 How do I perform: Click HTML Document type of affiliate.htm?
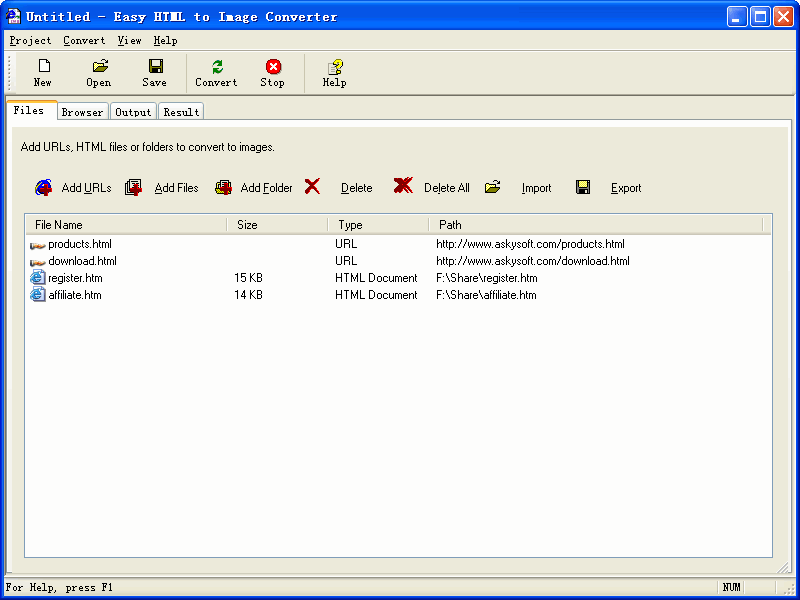(x=376, y=295)
